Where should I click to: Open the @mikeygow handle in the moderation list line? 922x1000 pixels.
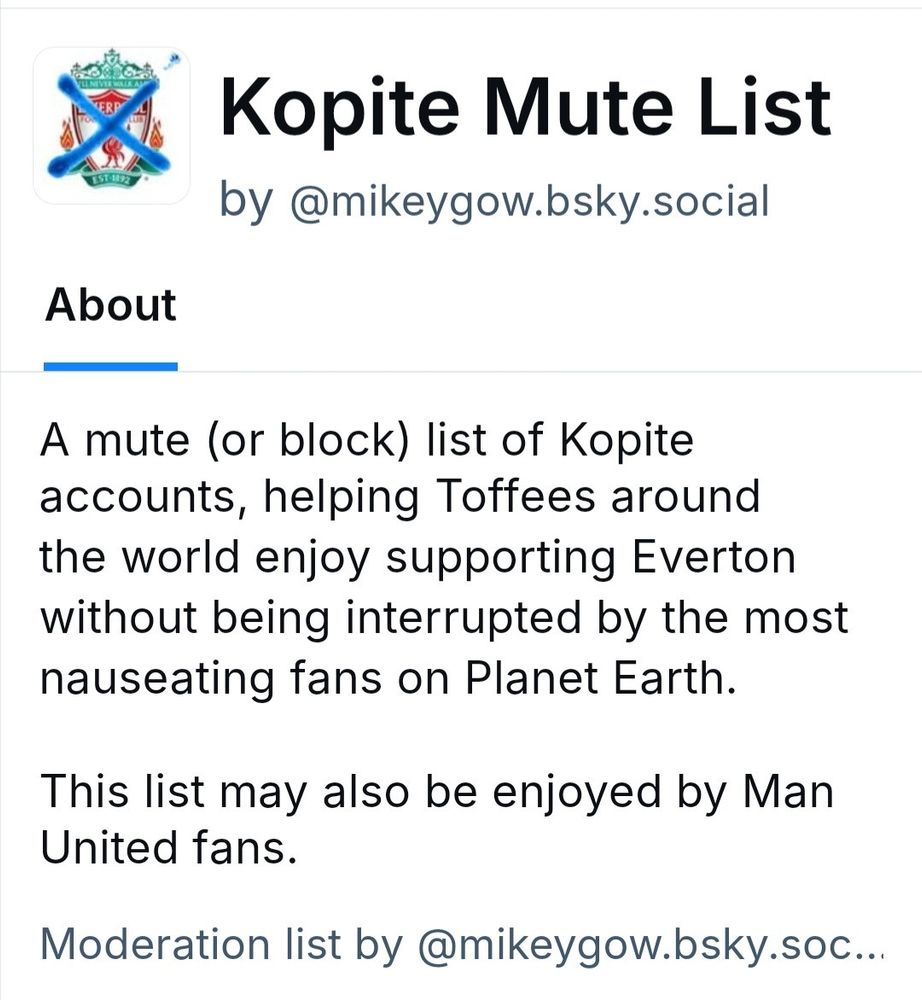(636, 945)
